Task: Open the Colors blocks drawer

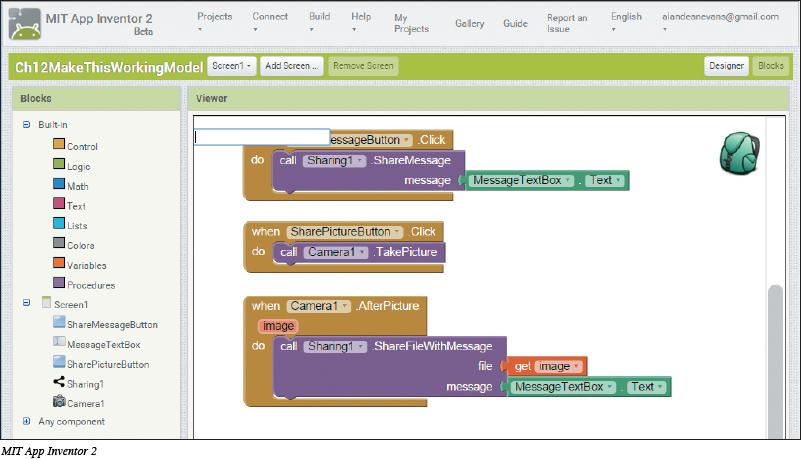Action: (x=81, y=246)
